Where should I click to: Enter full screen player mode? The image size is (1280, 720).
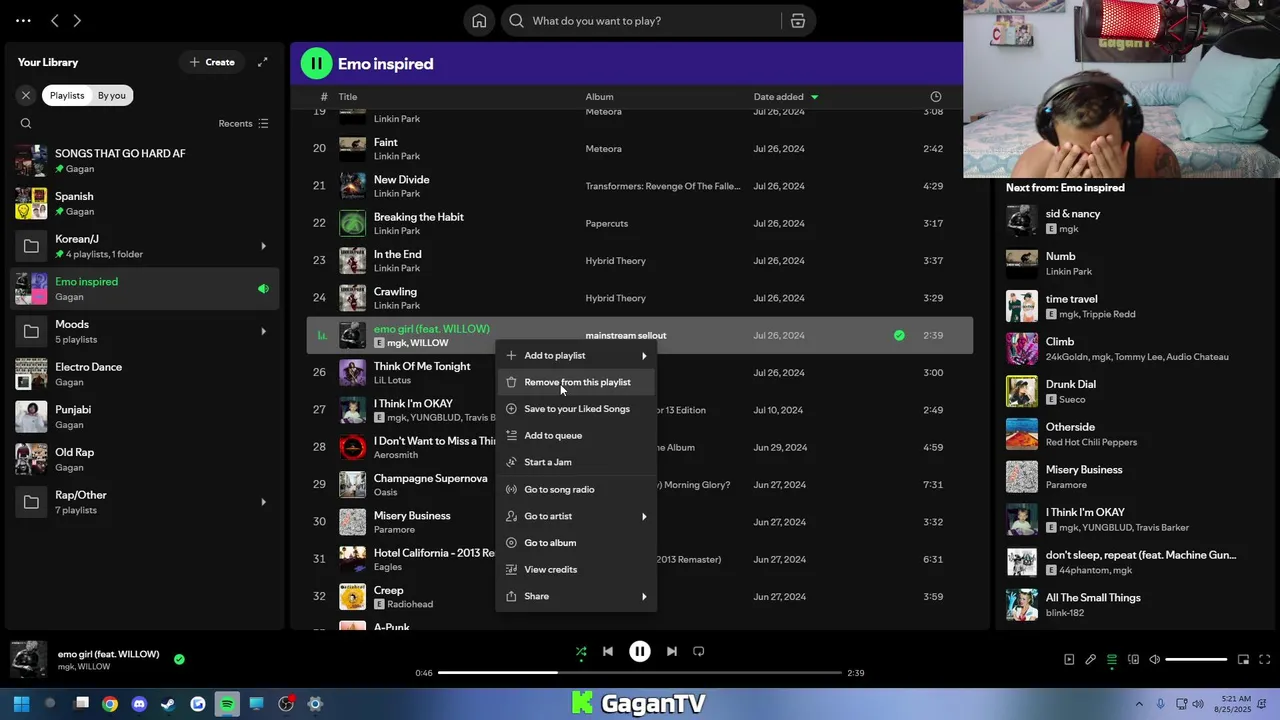1264,659
